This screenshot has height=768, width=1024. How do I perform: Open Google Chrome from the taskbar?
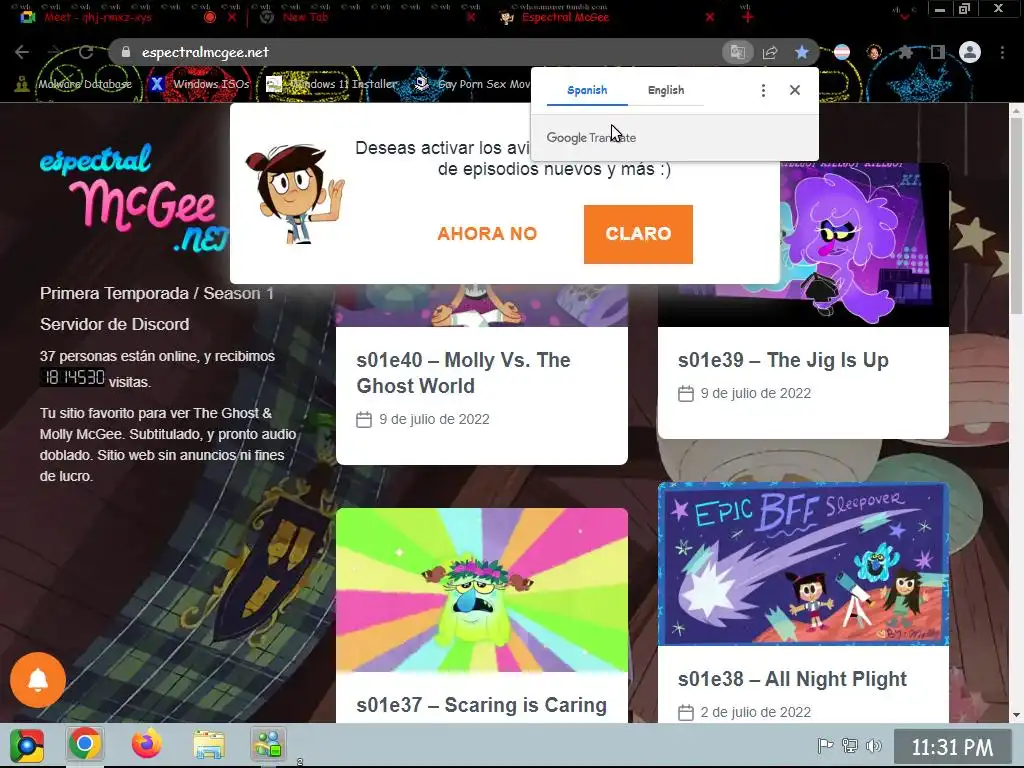coord(85,744)
